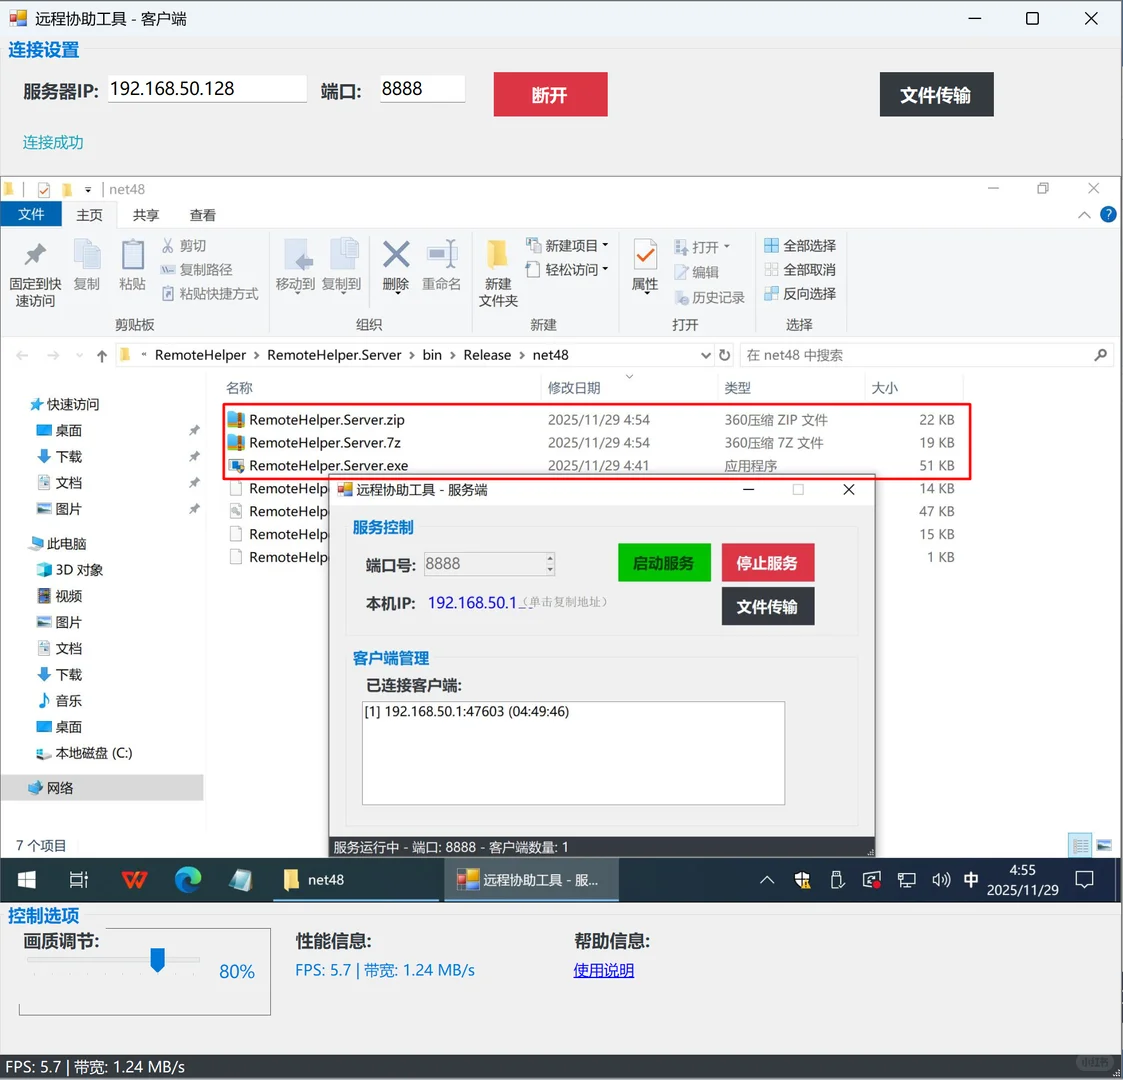Click the Delete X icon

395,255
